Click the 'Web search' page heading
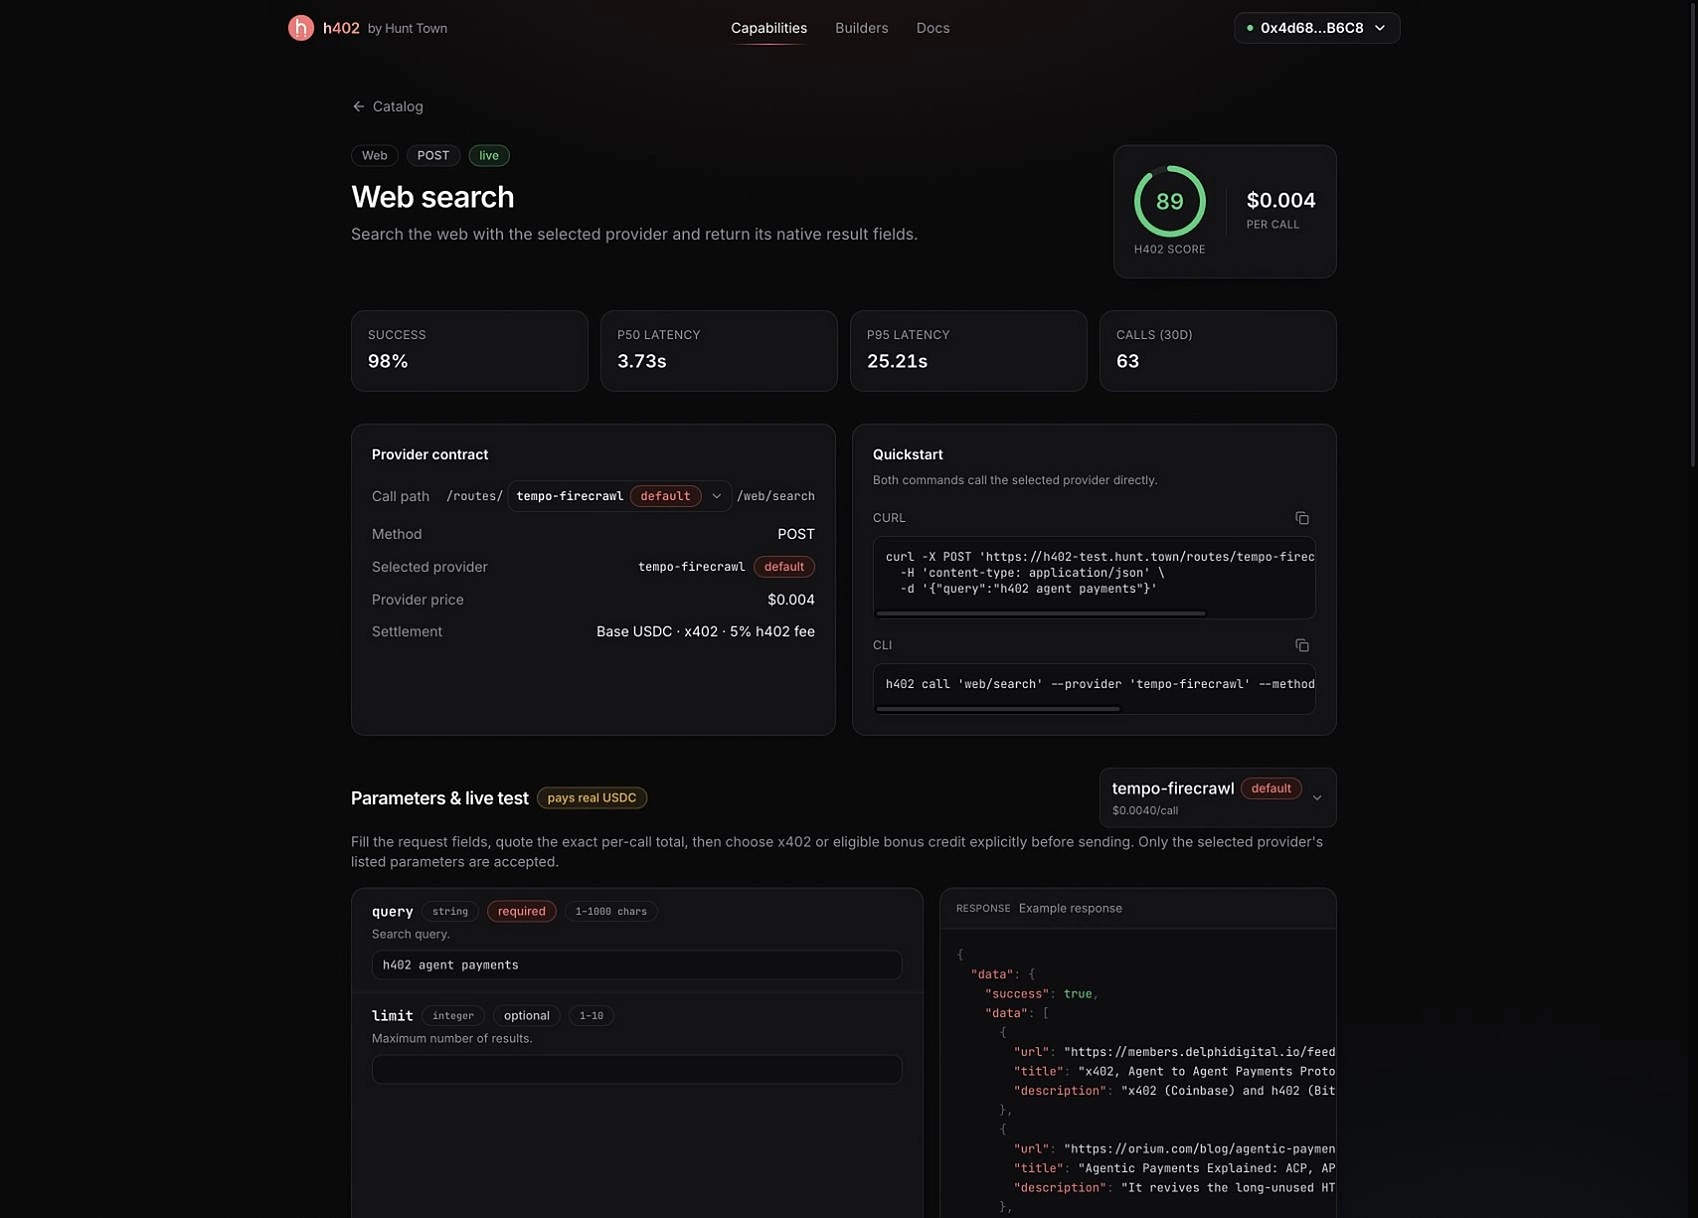 [x=432, y=197]
